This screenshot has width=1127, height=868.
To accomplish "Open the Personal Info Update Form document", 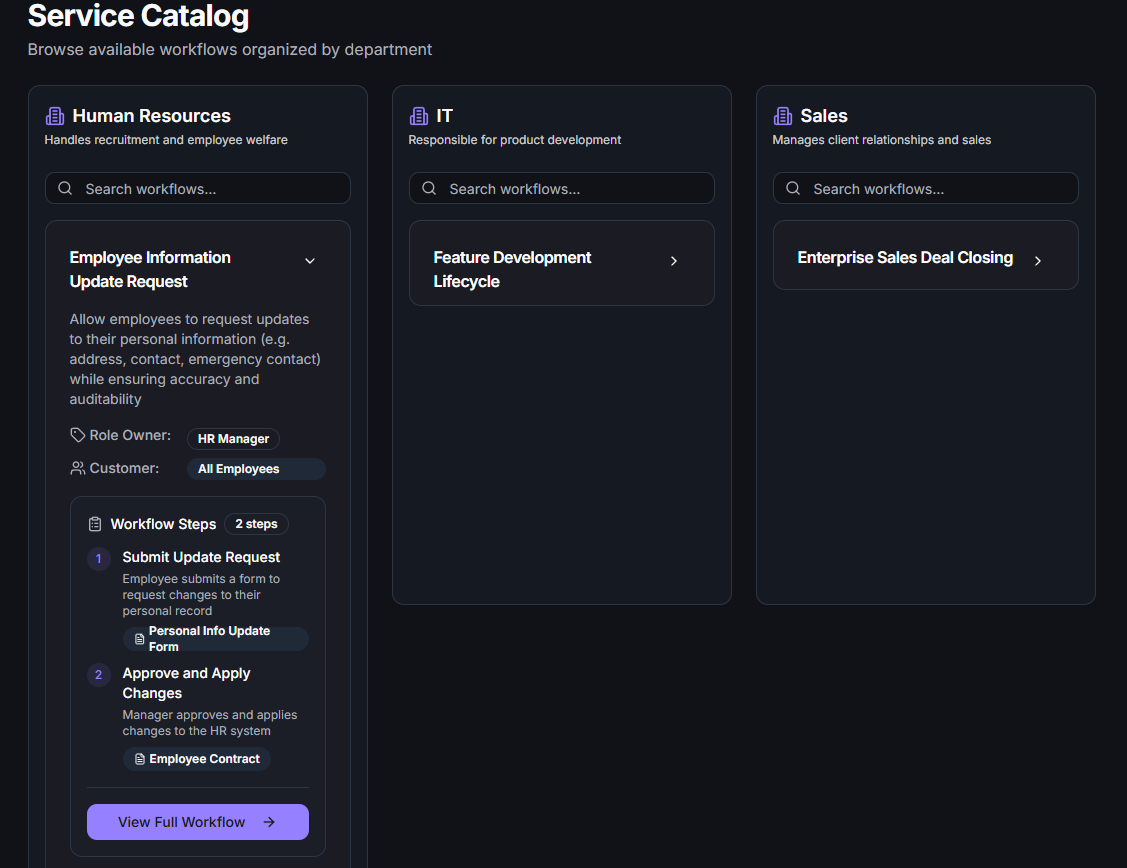I will [215, 639].
